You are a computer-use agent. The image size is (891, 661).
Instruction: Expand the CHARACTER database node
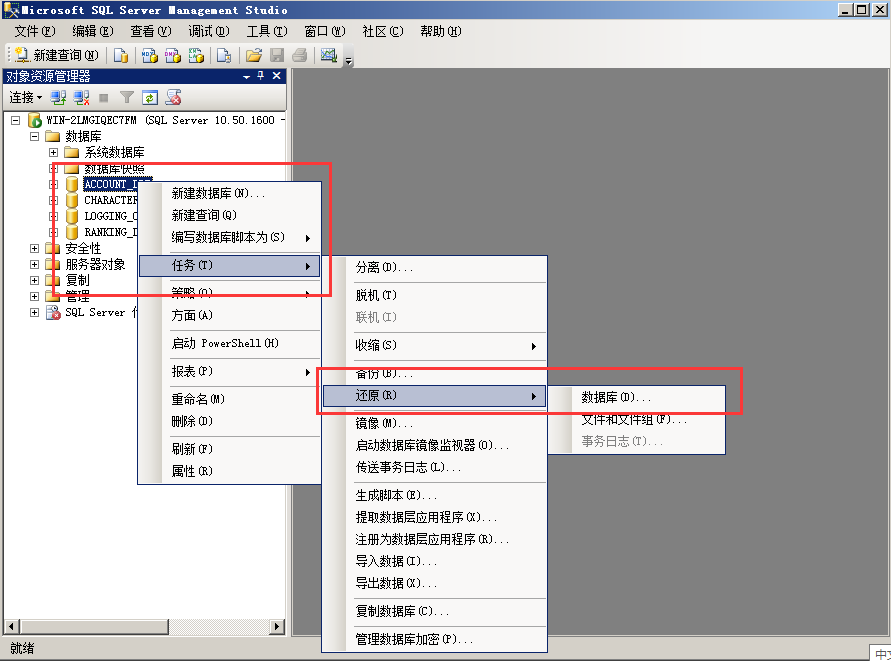click(x=53, y=200)
